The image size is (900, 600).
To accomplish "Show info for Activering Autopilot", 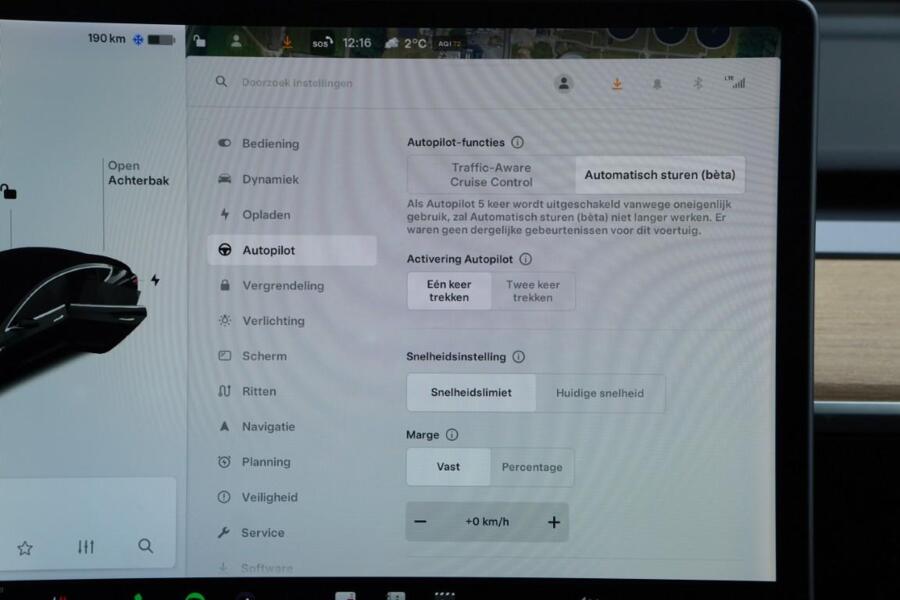I will pos(525,259).
